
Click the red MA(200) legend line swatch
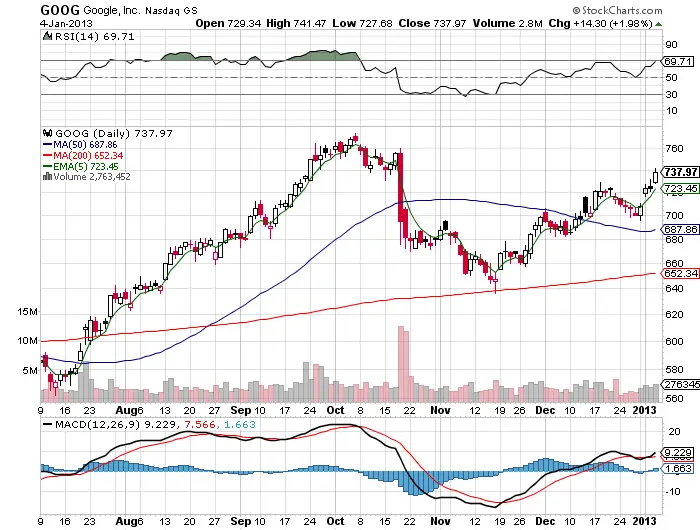(x=47, y=155)
